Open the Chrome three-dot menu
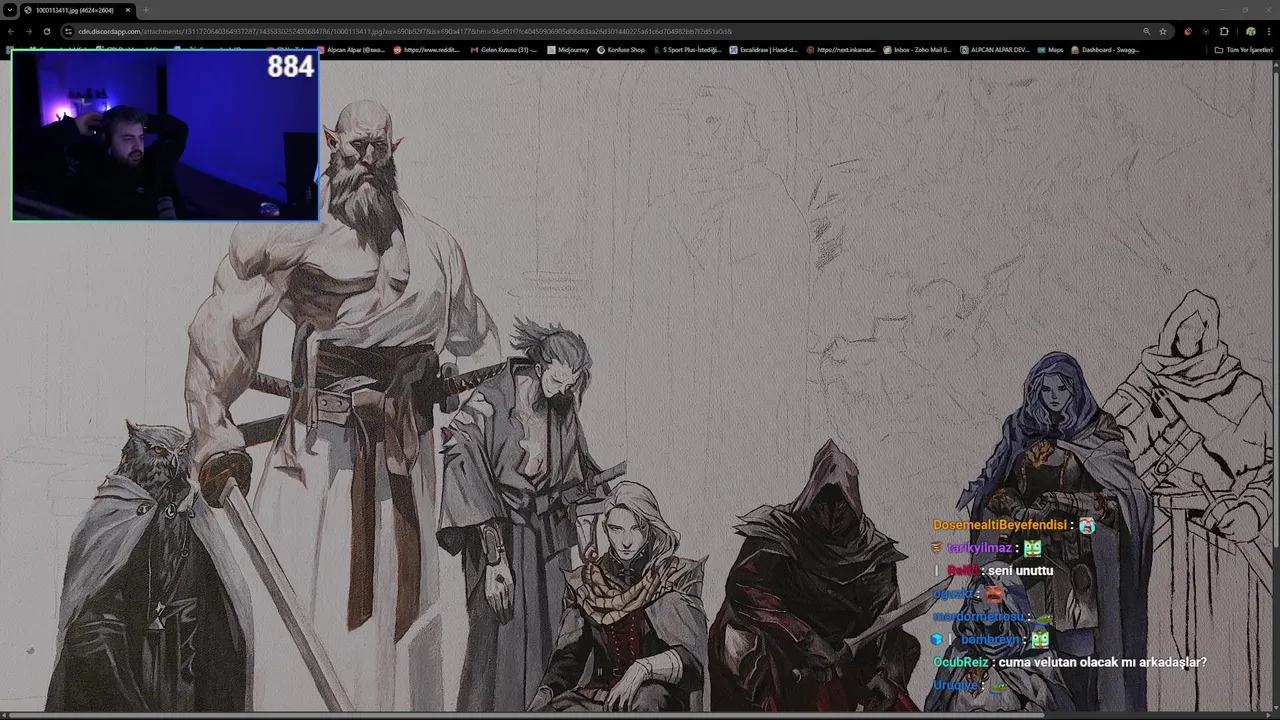This screenshot has width=1280, height=720. pos(1268,31)
